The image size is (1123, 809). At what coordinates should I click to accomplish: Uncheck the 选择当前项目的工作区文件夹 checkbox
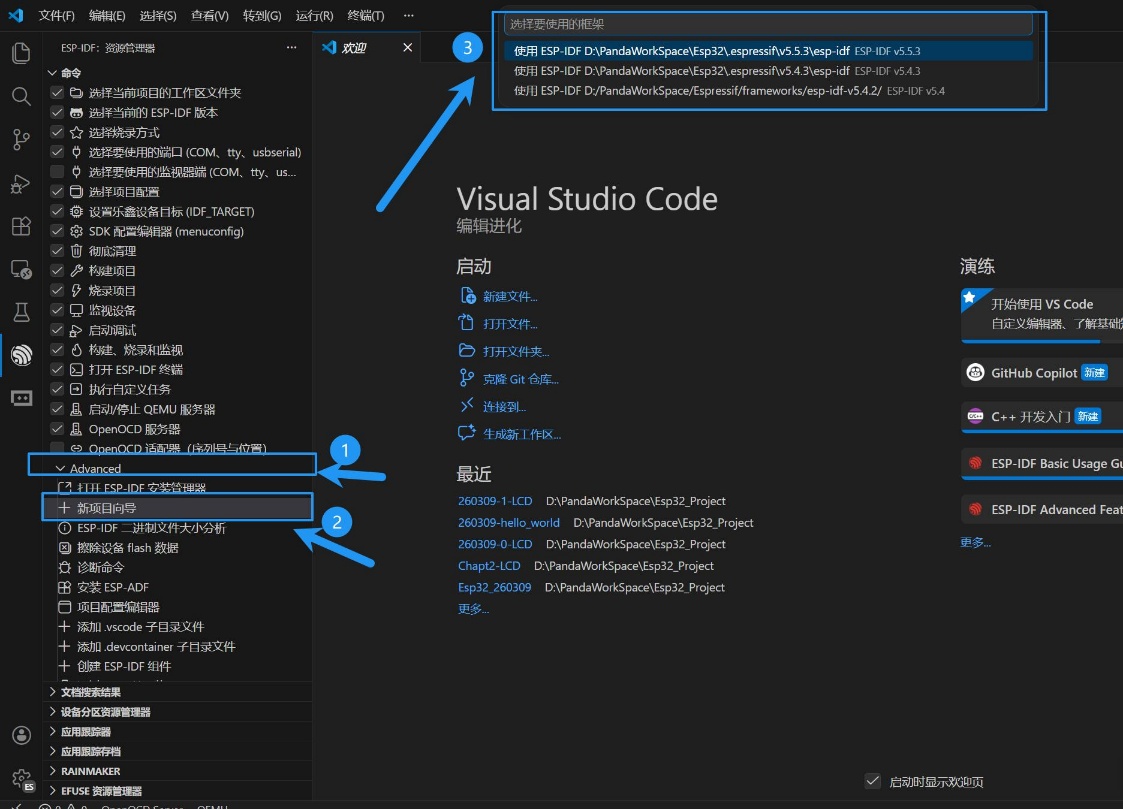coord(57,92)
